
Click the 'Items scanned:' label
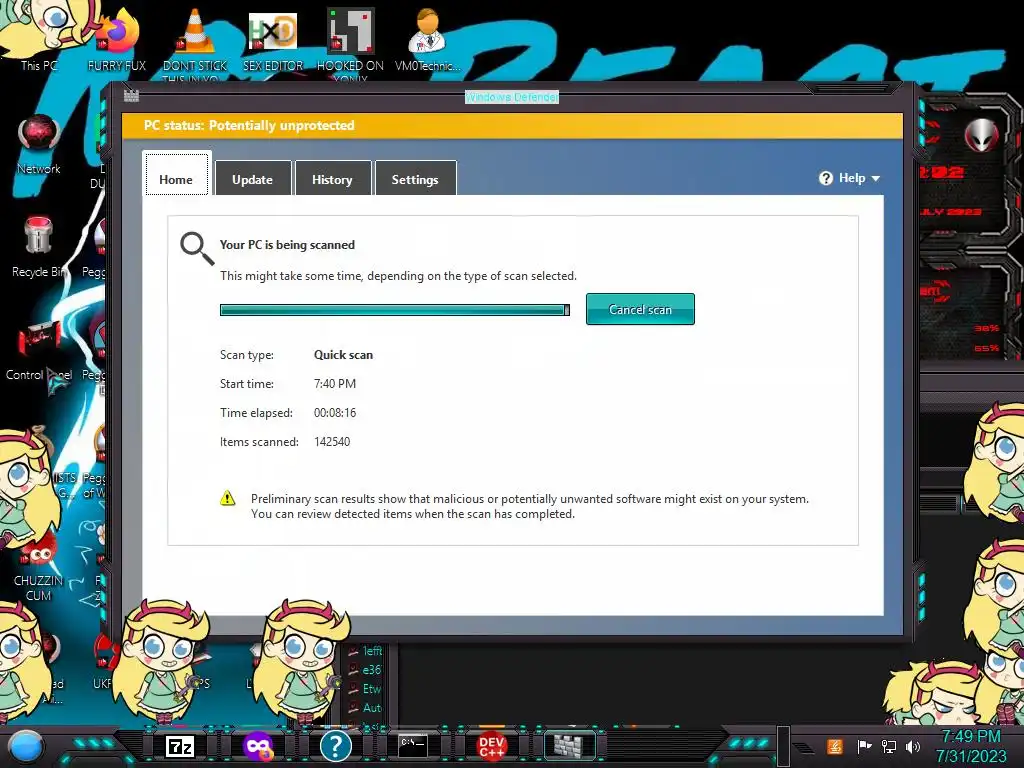click(x=259, y=441)
